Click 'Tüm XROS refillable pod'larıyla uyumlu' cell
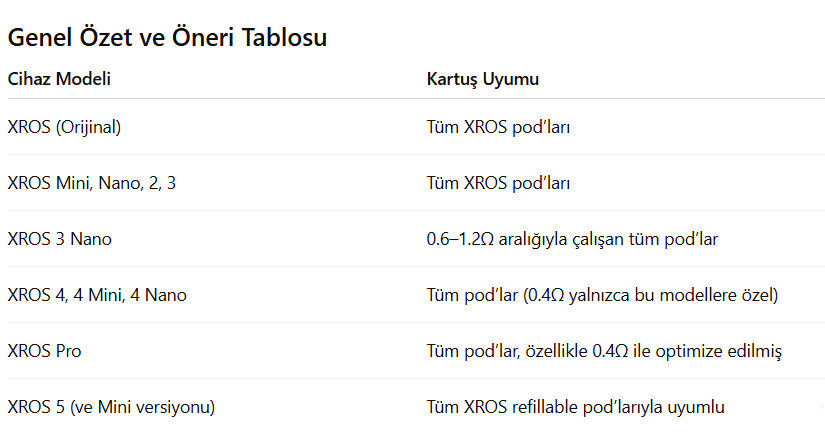 coord(575,407)
